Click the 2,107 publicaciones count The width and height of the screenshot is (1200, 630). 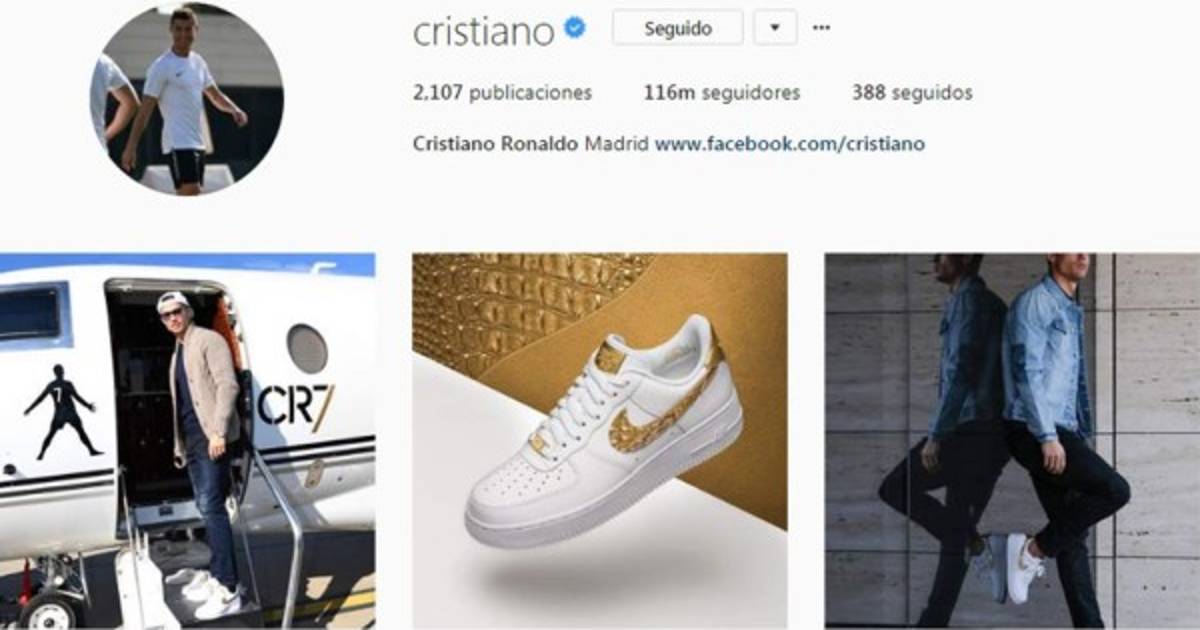(502, 93)
